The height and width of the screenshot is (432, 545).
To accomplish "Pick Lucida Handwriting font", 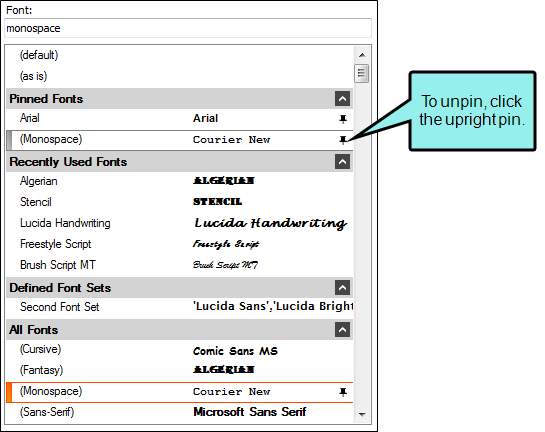I will click(180, 223).
